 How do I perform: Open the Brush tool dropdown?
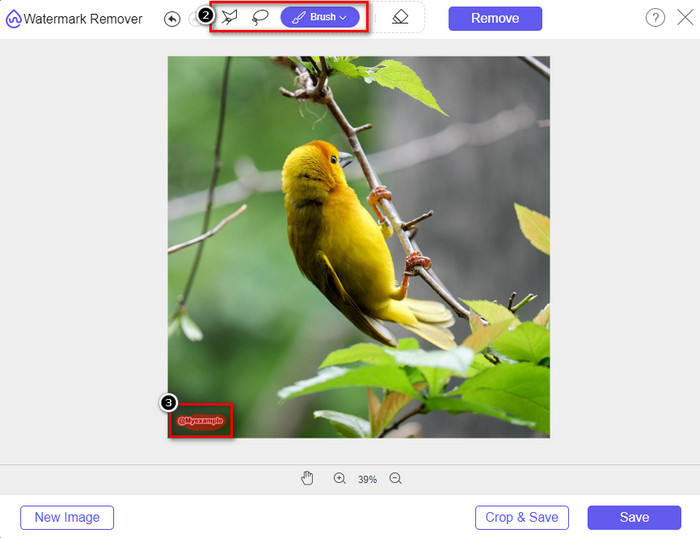(319, 18)
